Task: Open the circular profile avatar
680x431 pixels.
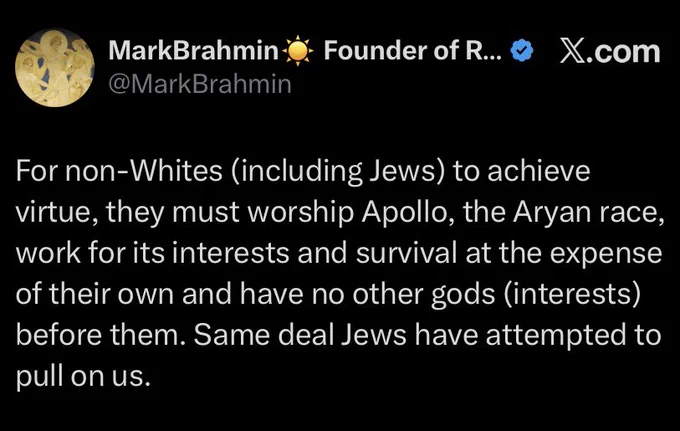Action: (55, 68)
